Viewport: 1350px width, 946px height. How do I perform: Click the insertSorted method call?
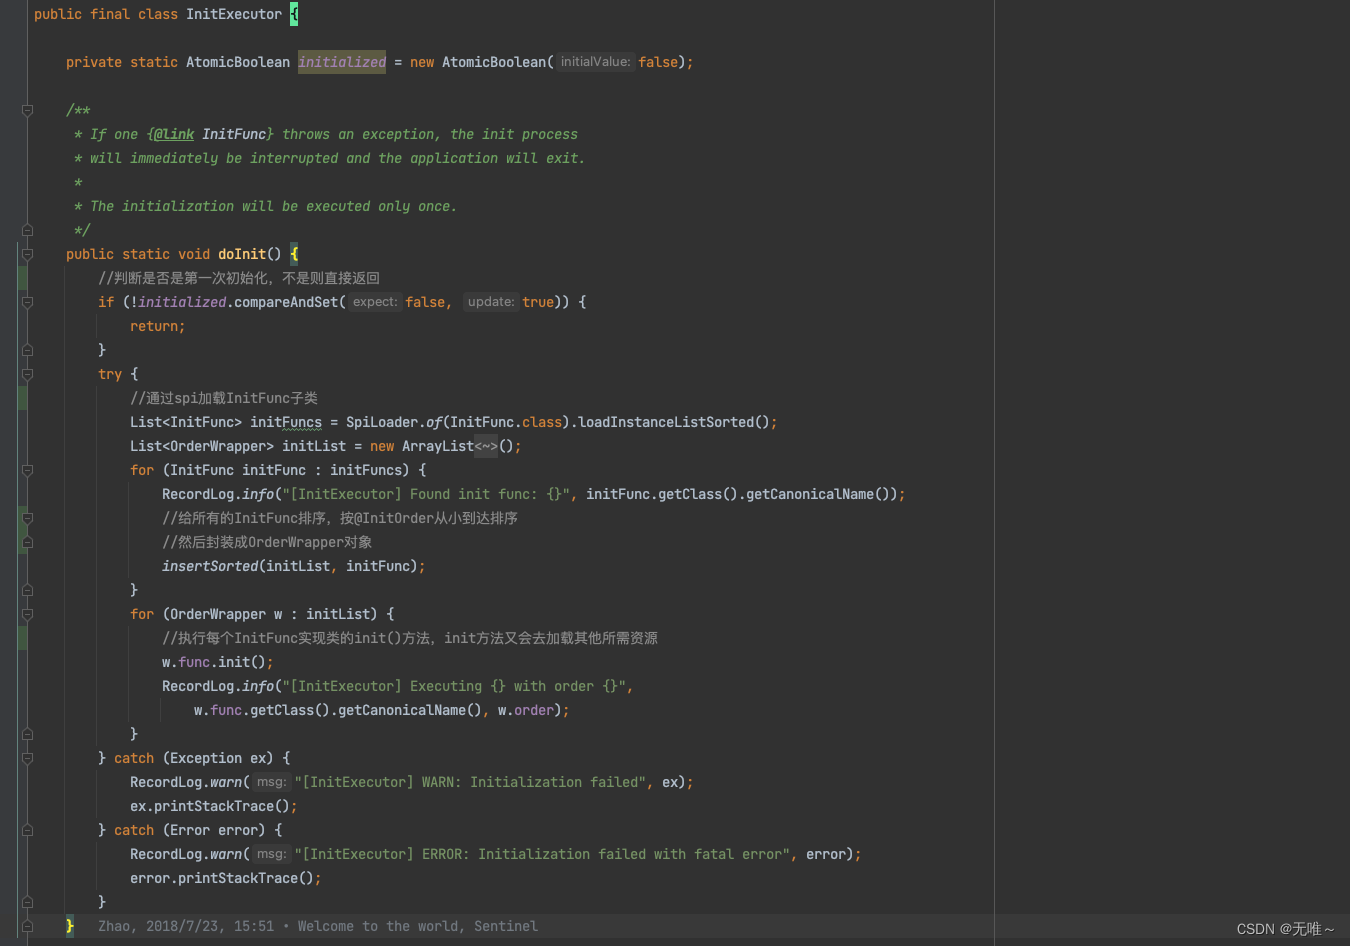click(x=210, y=566)
